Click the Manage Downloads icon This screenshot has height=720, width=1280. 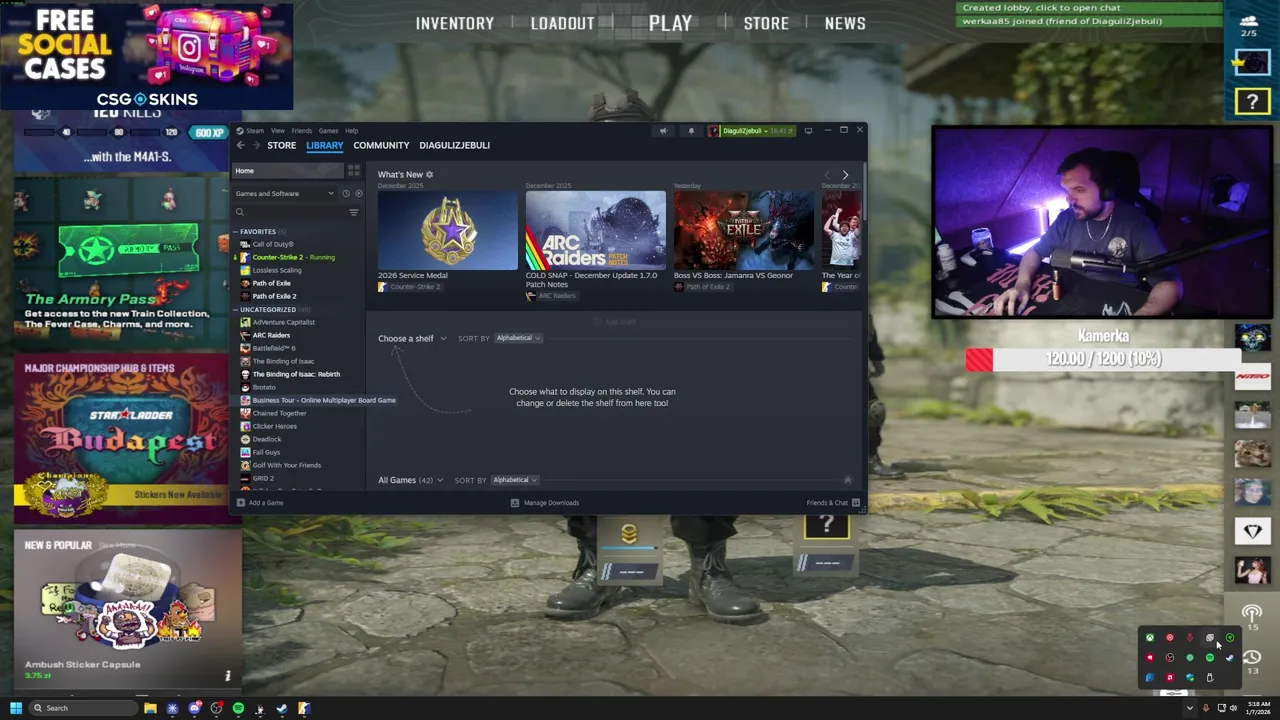tap(515, 503)
